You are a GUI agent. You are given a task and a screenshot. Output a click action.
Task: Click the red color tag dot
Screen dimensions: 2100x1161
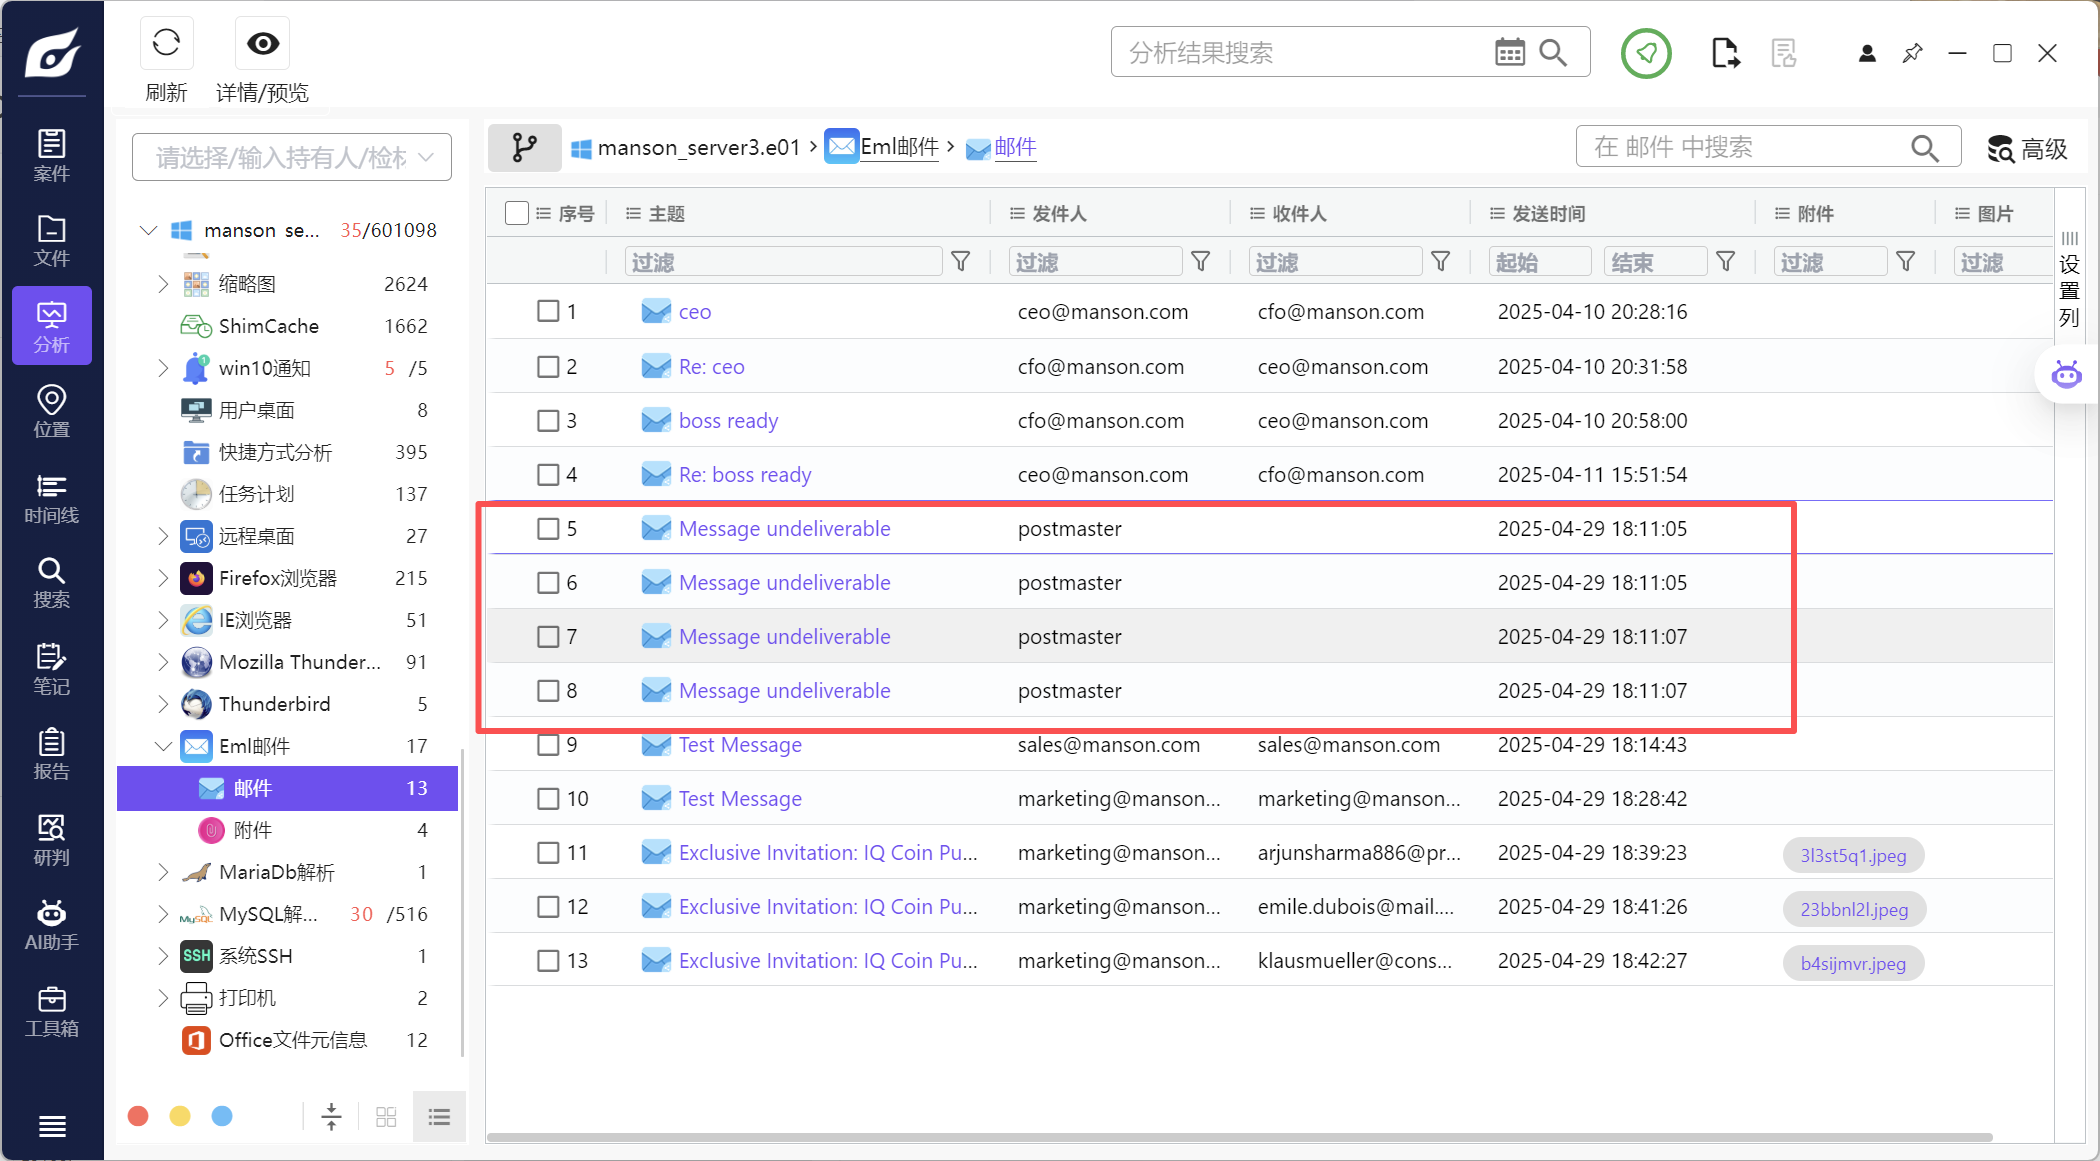[x=139, y=1116]
